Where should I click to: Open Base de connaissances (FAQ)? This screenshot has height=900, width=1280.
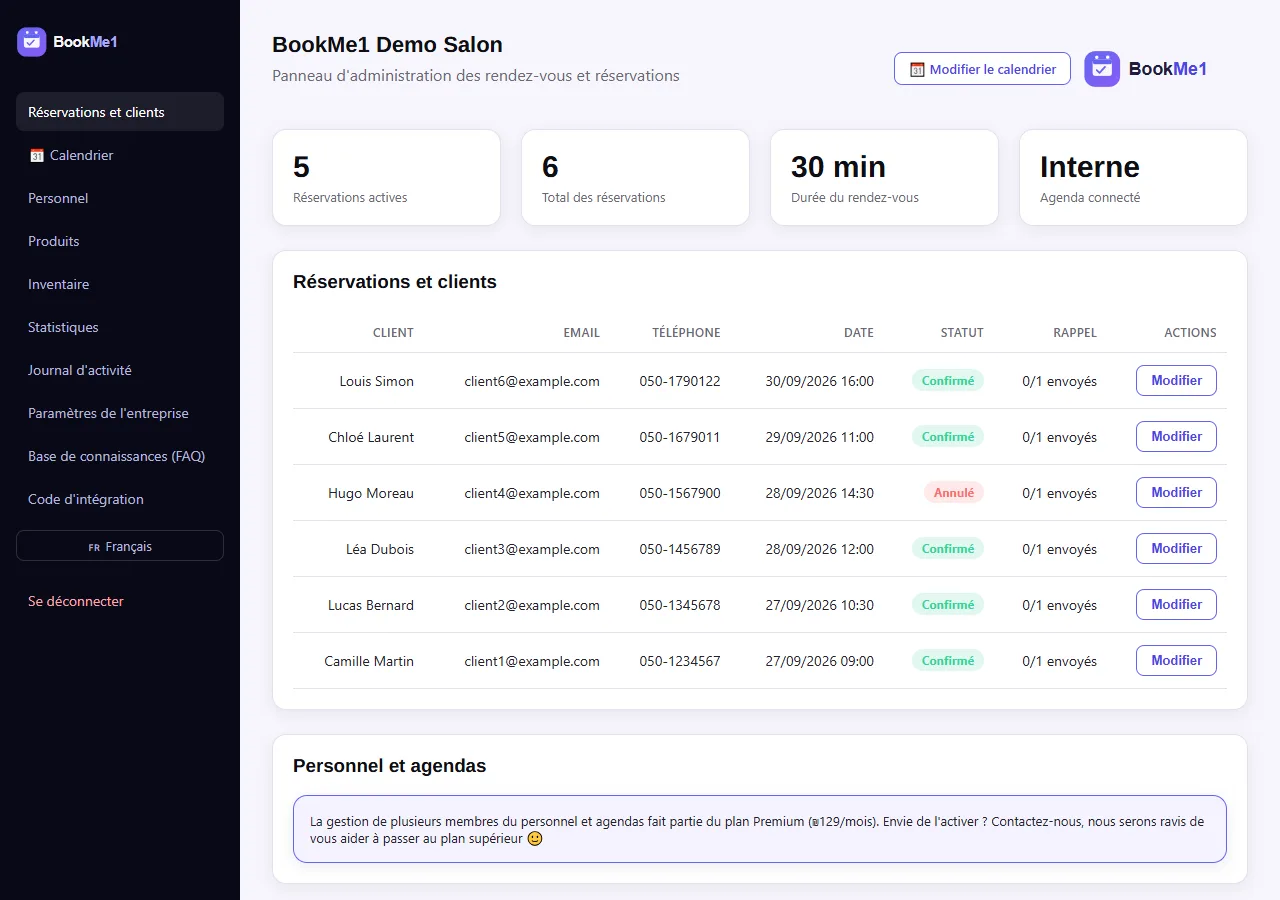click(x=120, y=456)
